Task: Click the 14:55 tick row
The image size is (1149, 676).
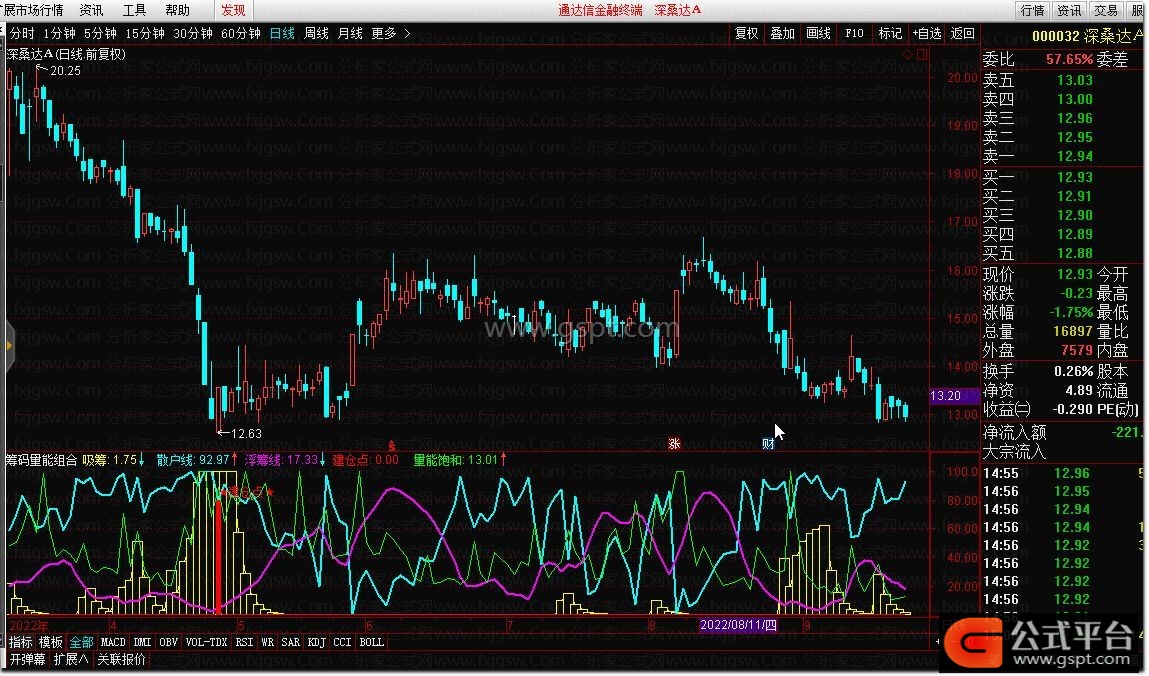Action: pyautogui.click(x=1063, y=474)
